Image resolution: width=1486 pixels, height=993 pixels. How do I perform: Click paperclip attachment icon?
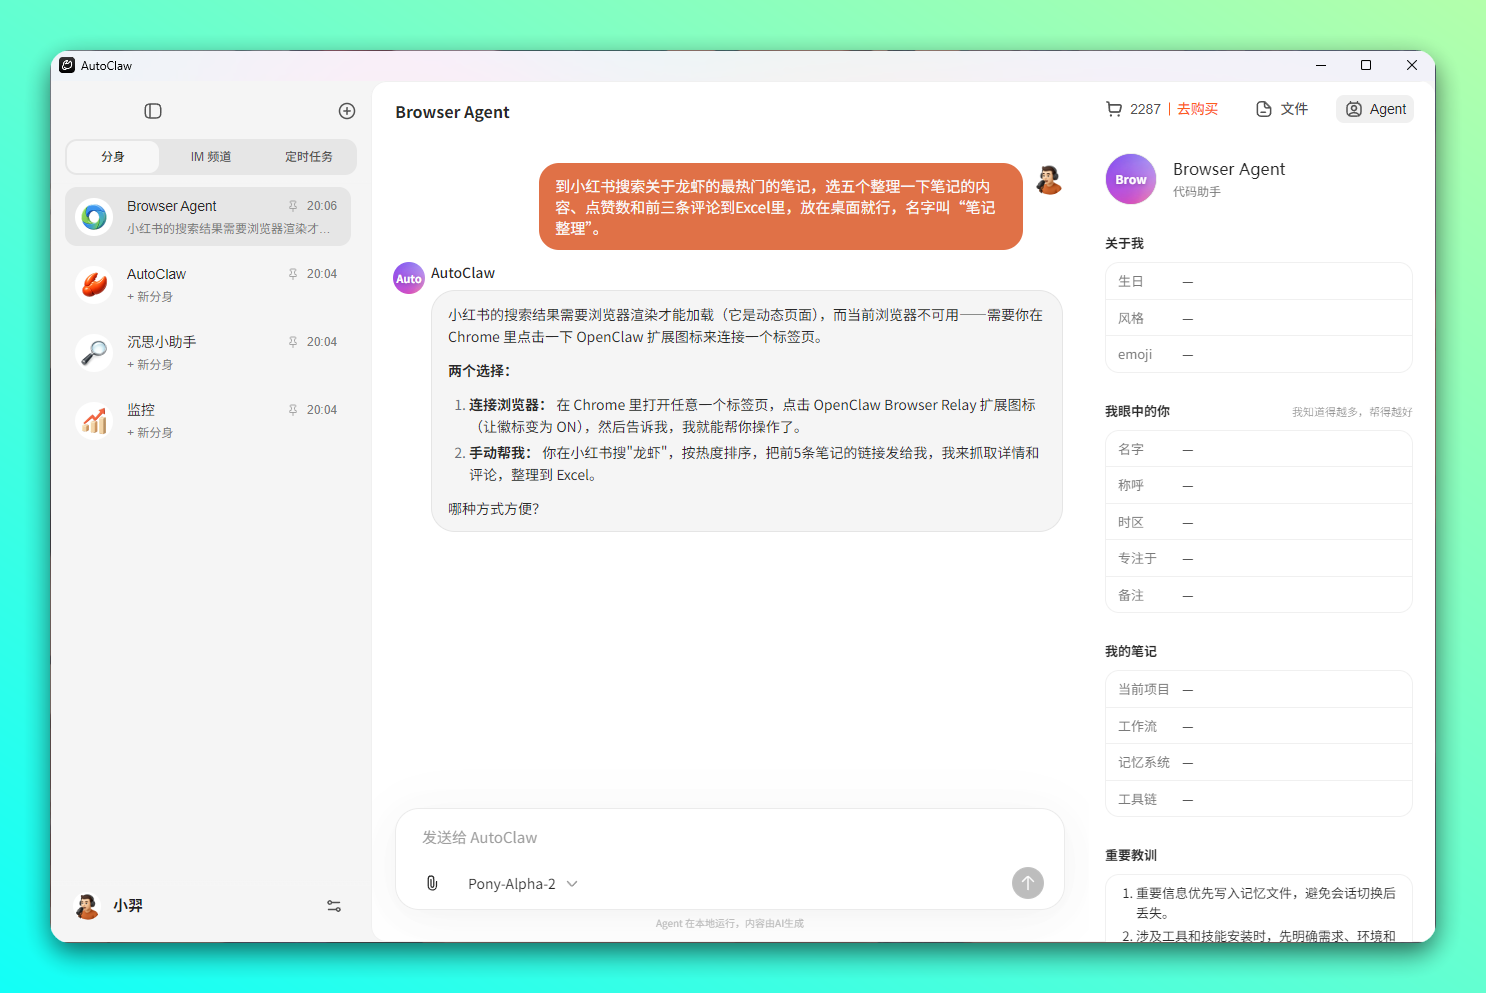tap(432, 883)
